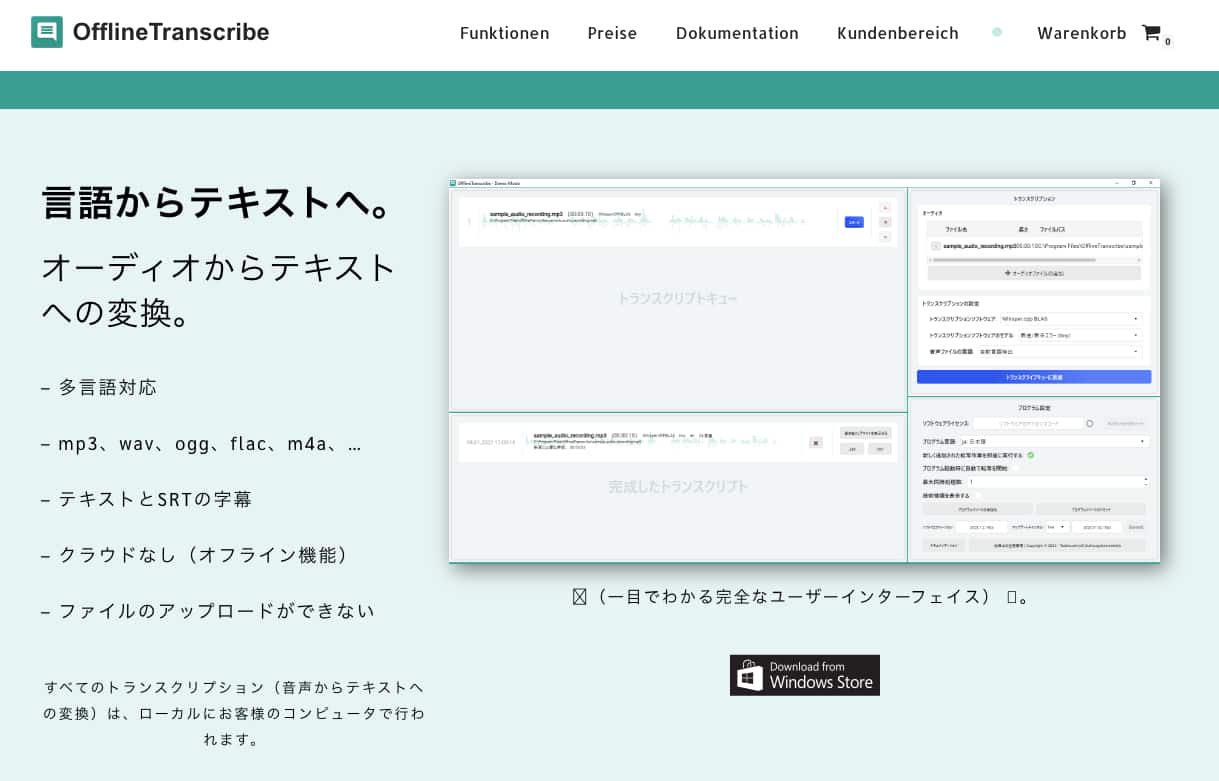Delete the finished transcript via the X icon
The height and width of the screenshot is (781, 1219).
pyautogui.click(x=815, y=442)
